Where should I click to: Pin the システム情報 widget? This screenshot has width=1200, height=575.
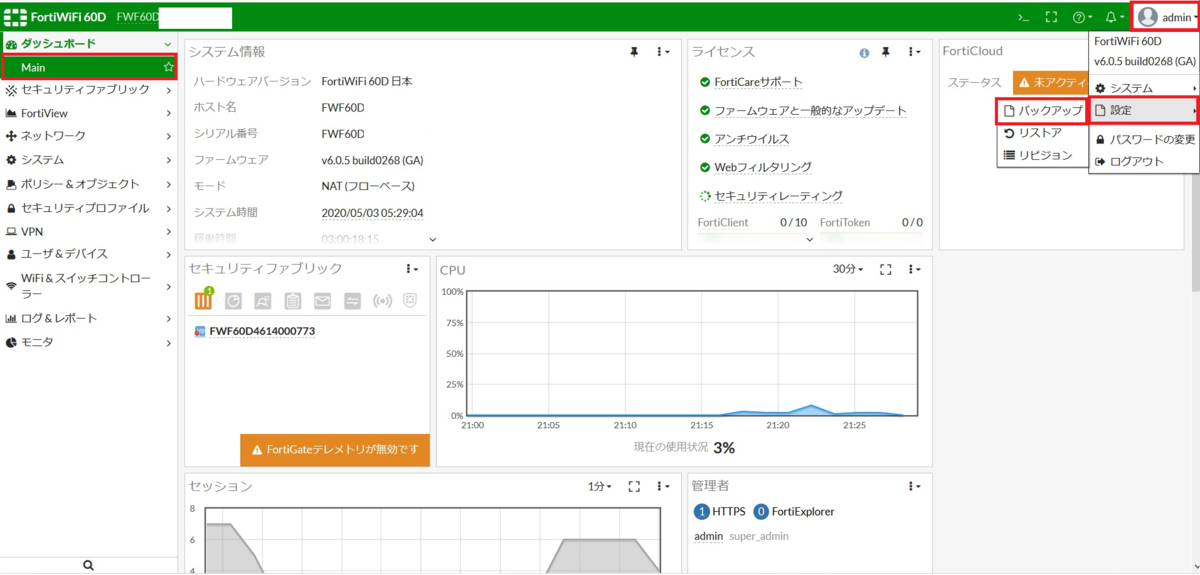pyautogui.click(x=634, y=52)
